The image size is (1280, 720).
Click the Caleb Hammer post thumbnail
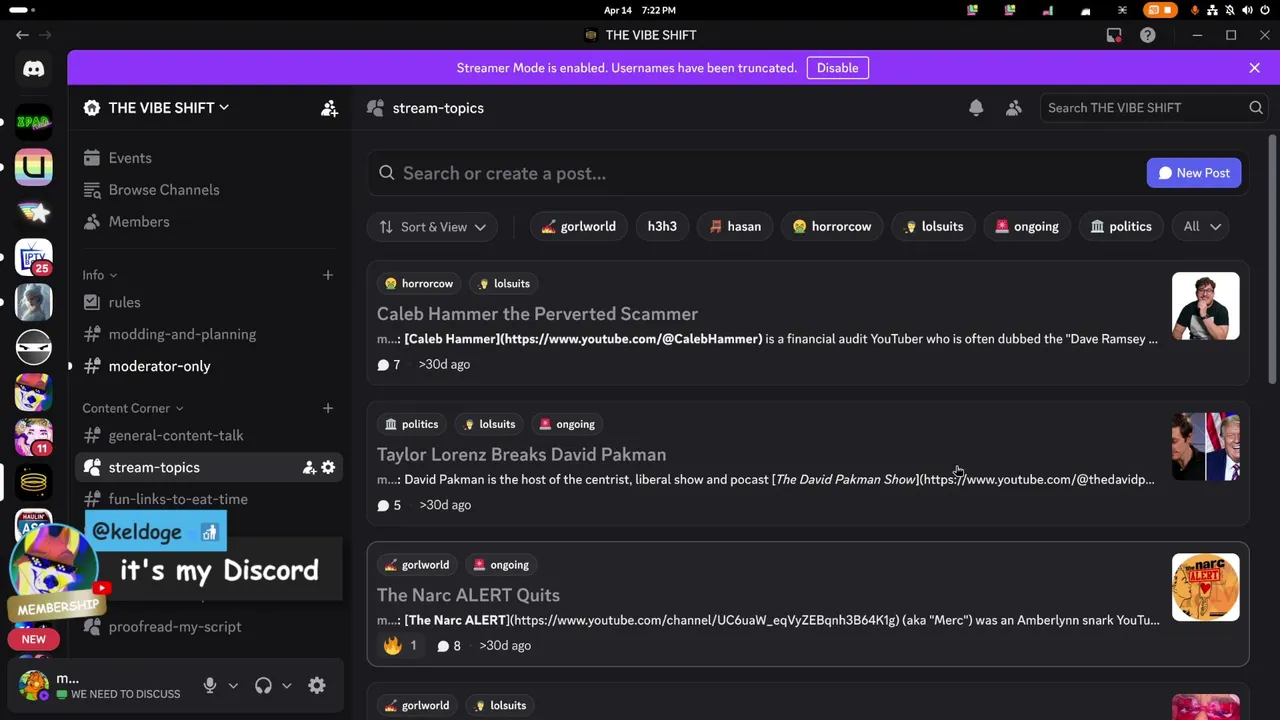click(1205, 306)
